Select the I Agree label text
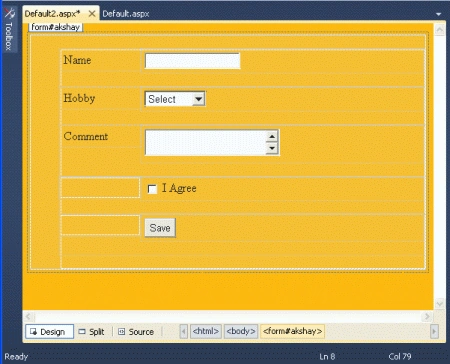 pos(179,188)
